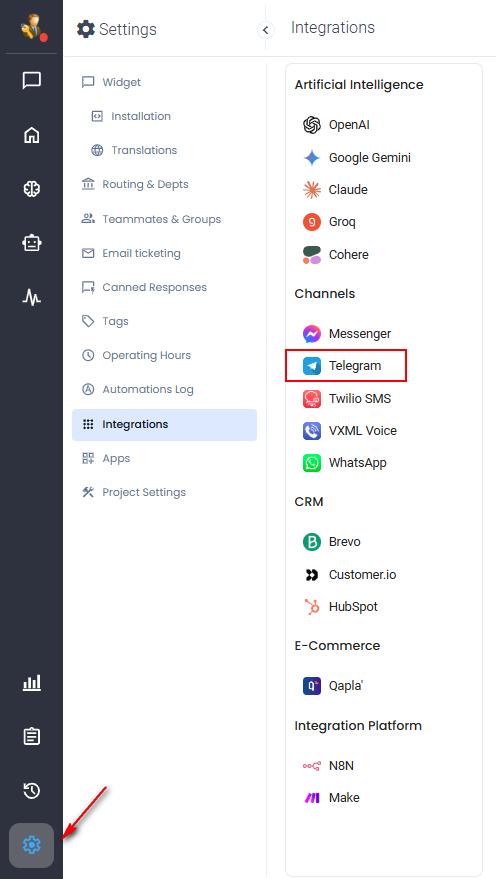Open the bar chart analytics icon
Screen dimensions: 496x879
(x=31, y=682)
